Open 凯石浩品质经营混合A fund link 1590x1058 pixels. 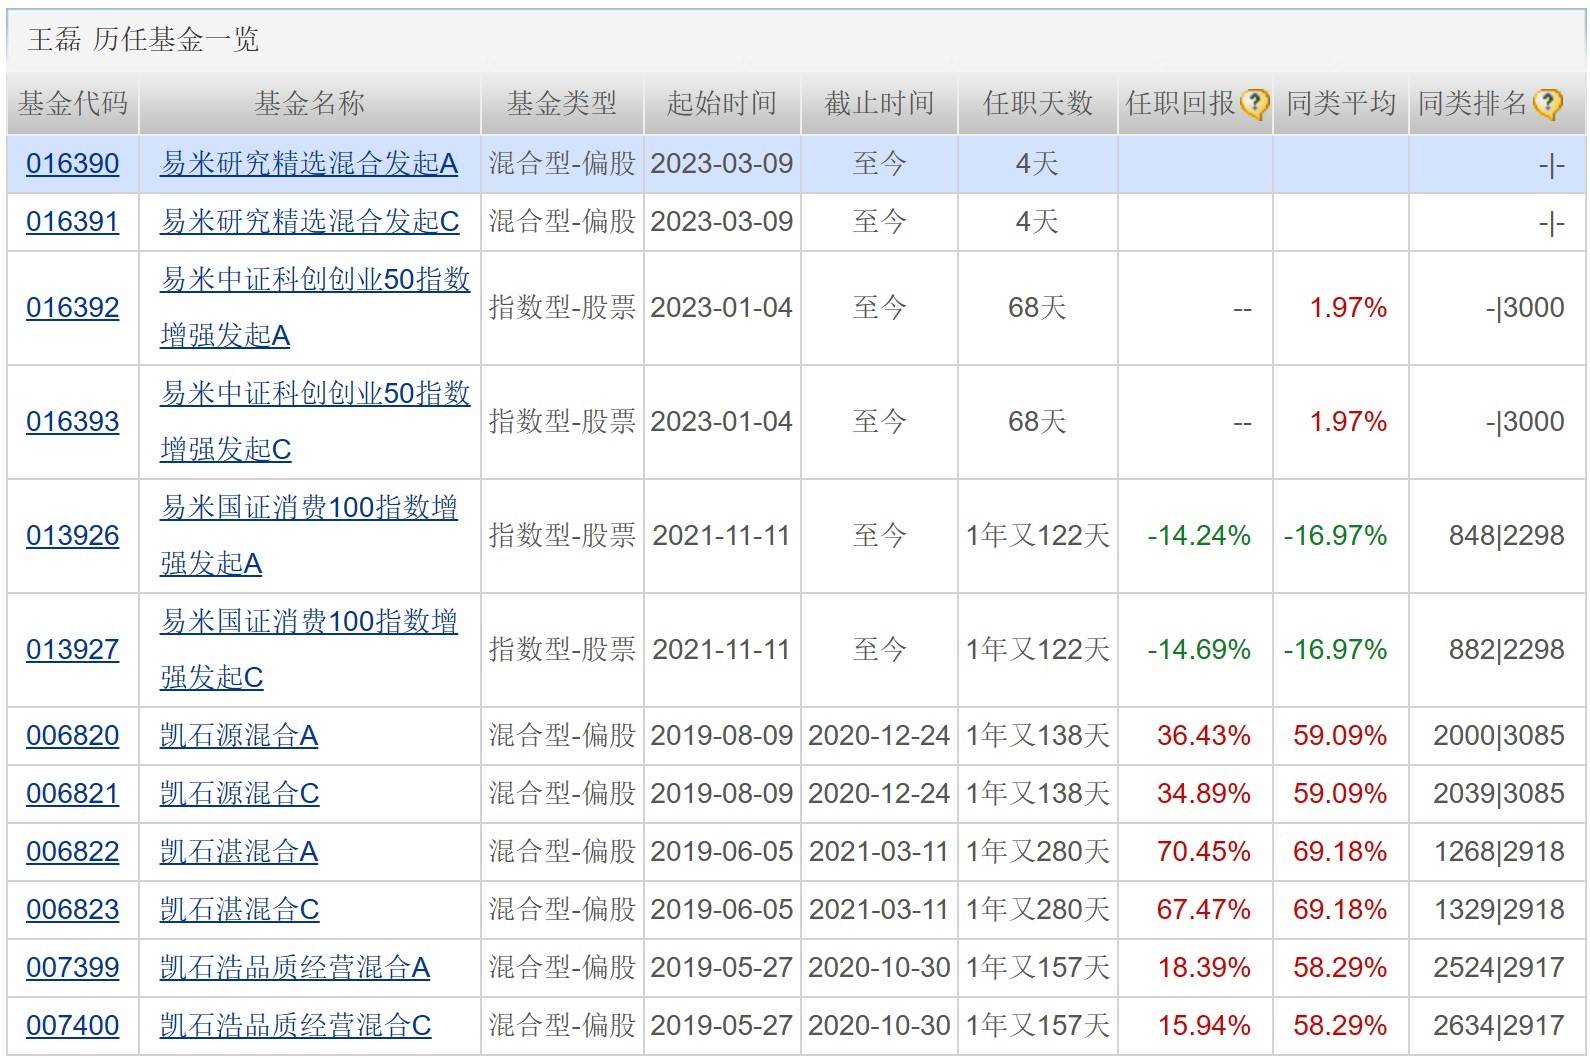[295, 968]
